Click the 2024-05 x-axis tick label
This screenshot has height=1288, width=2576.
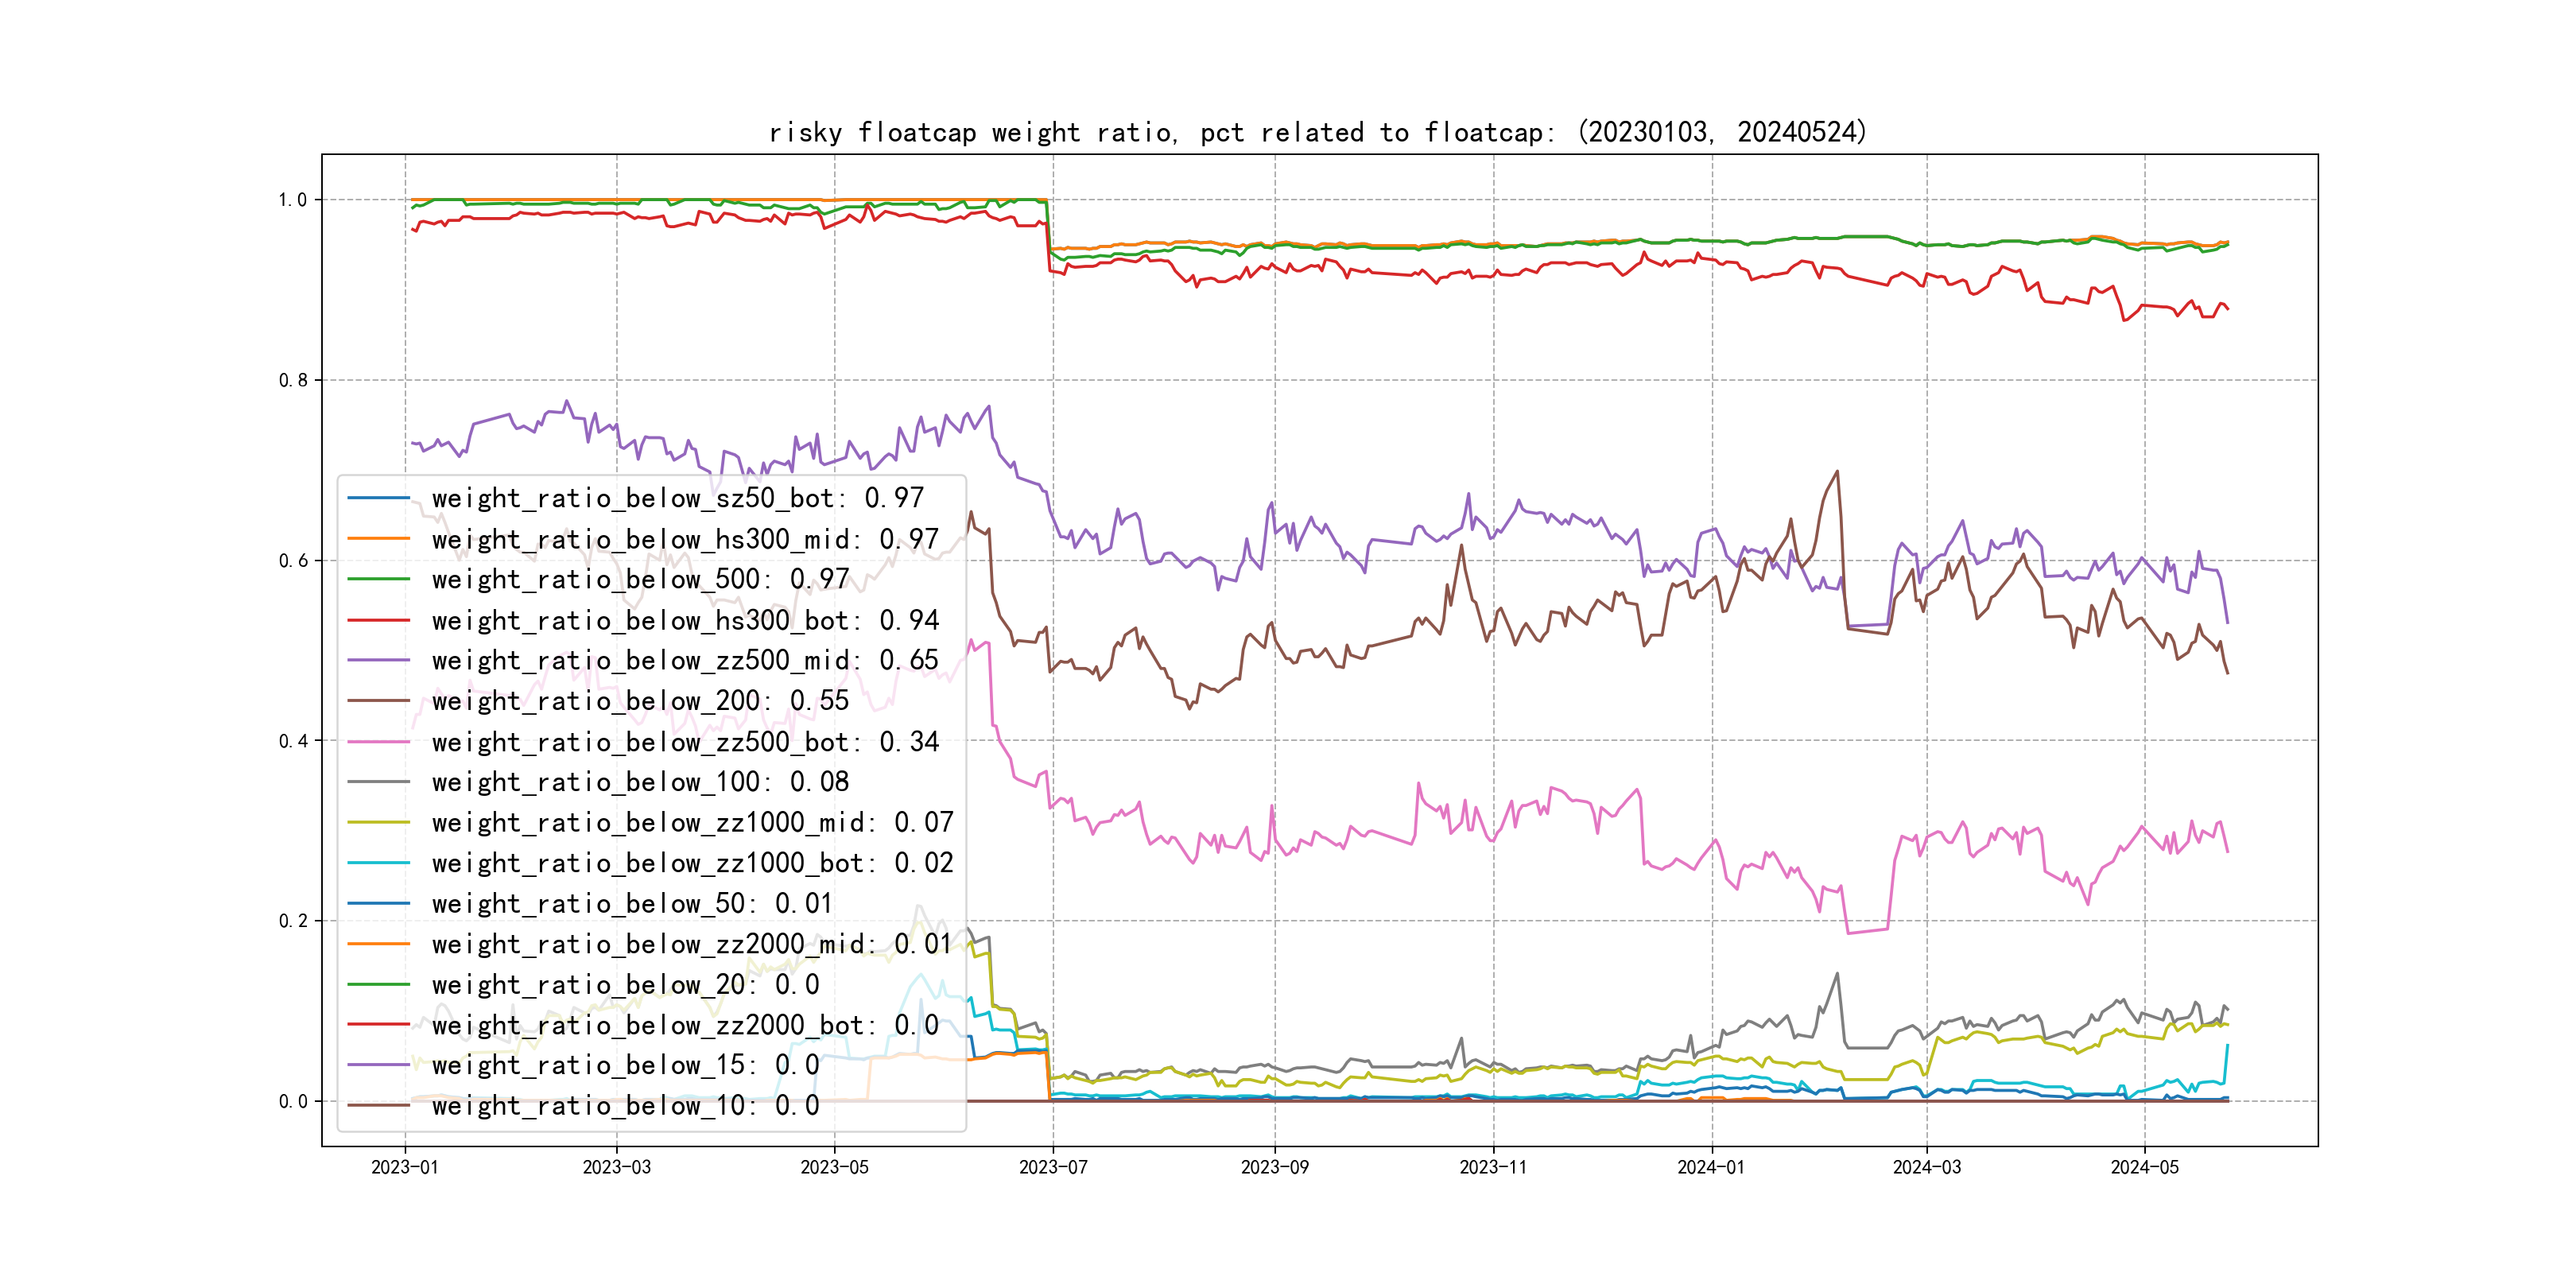point(2144,1167)
